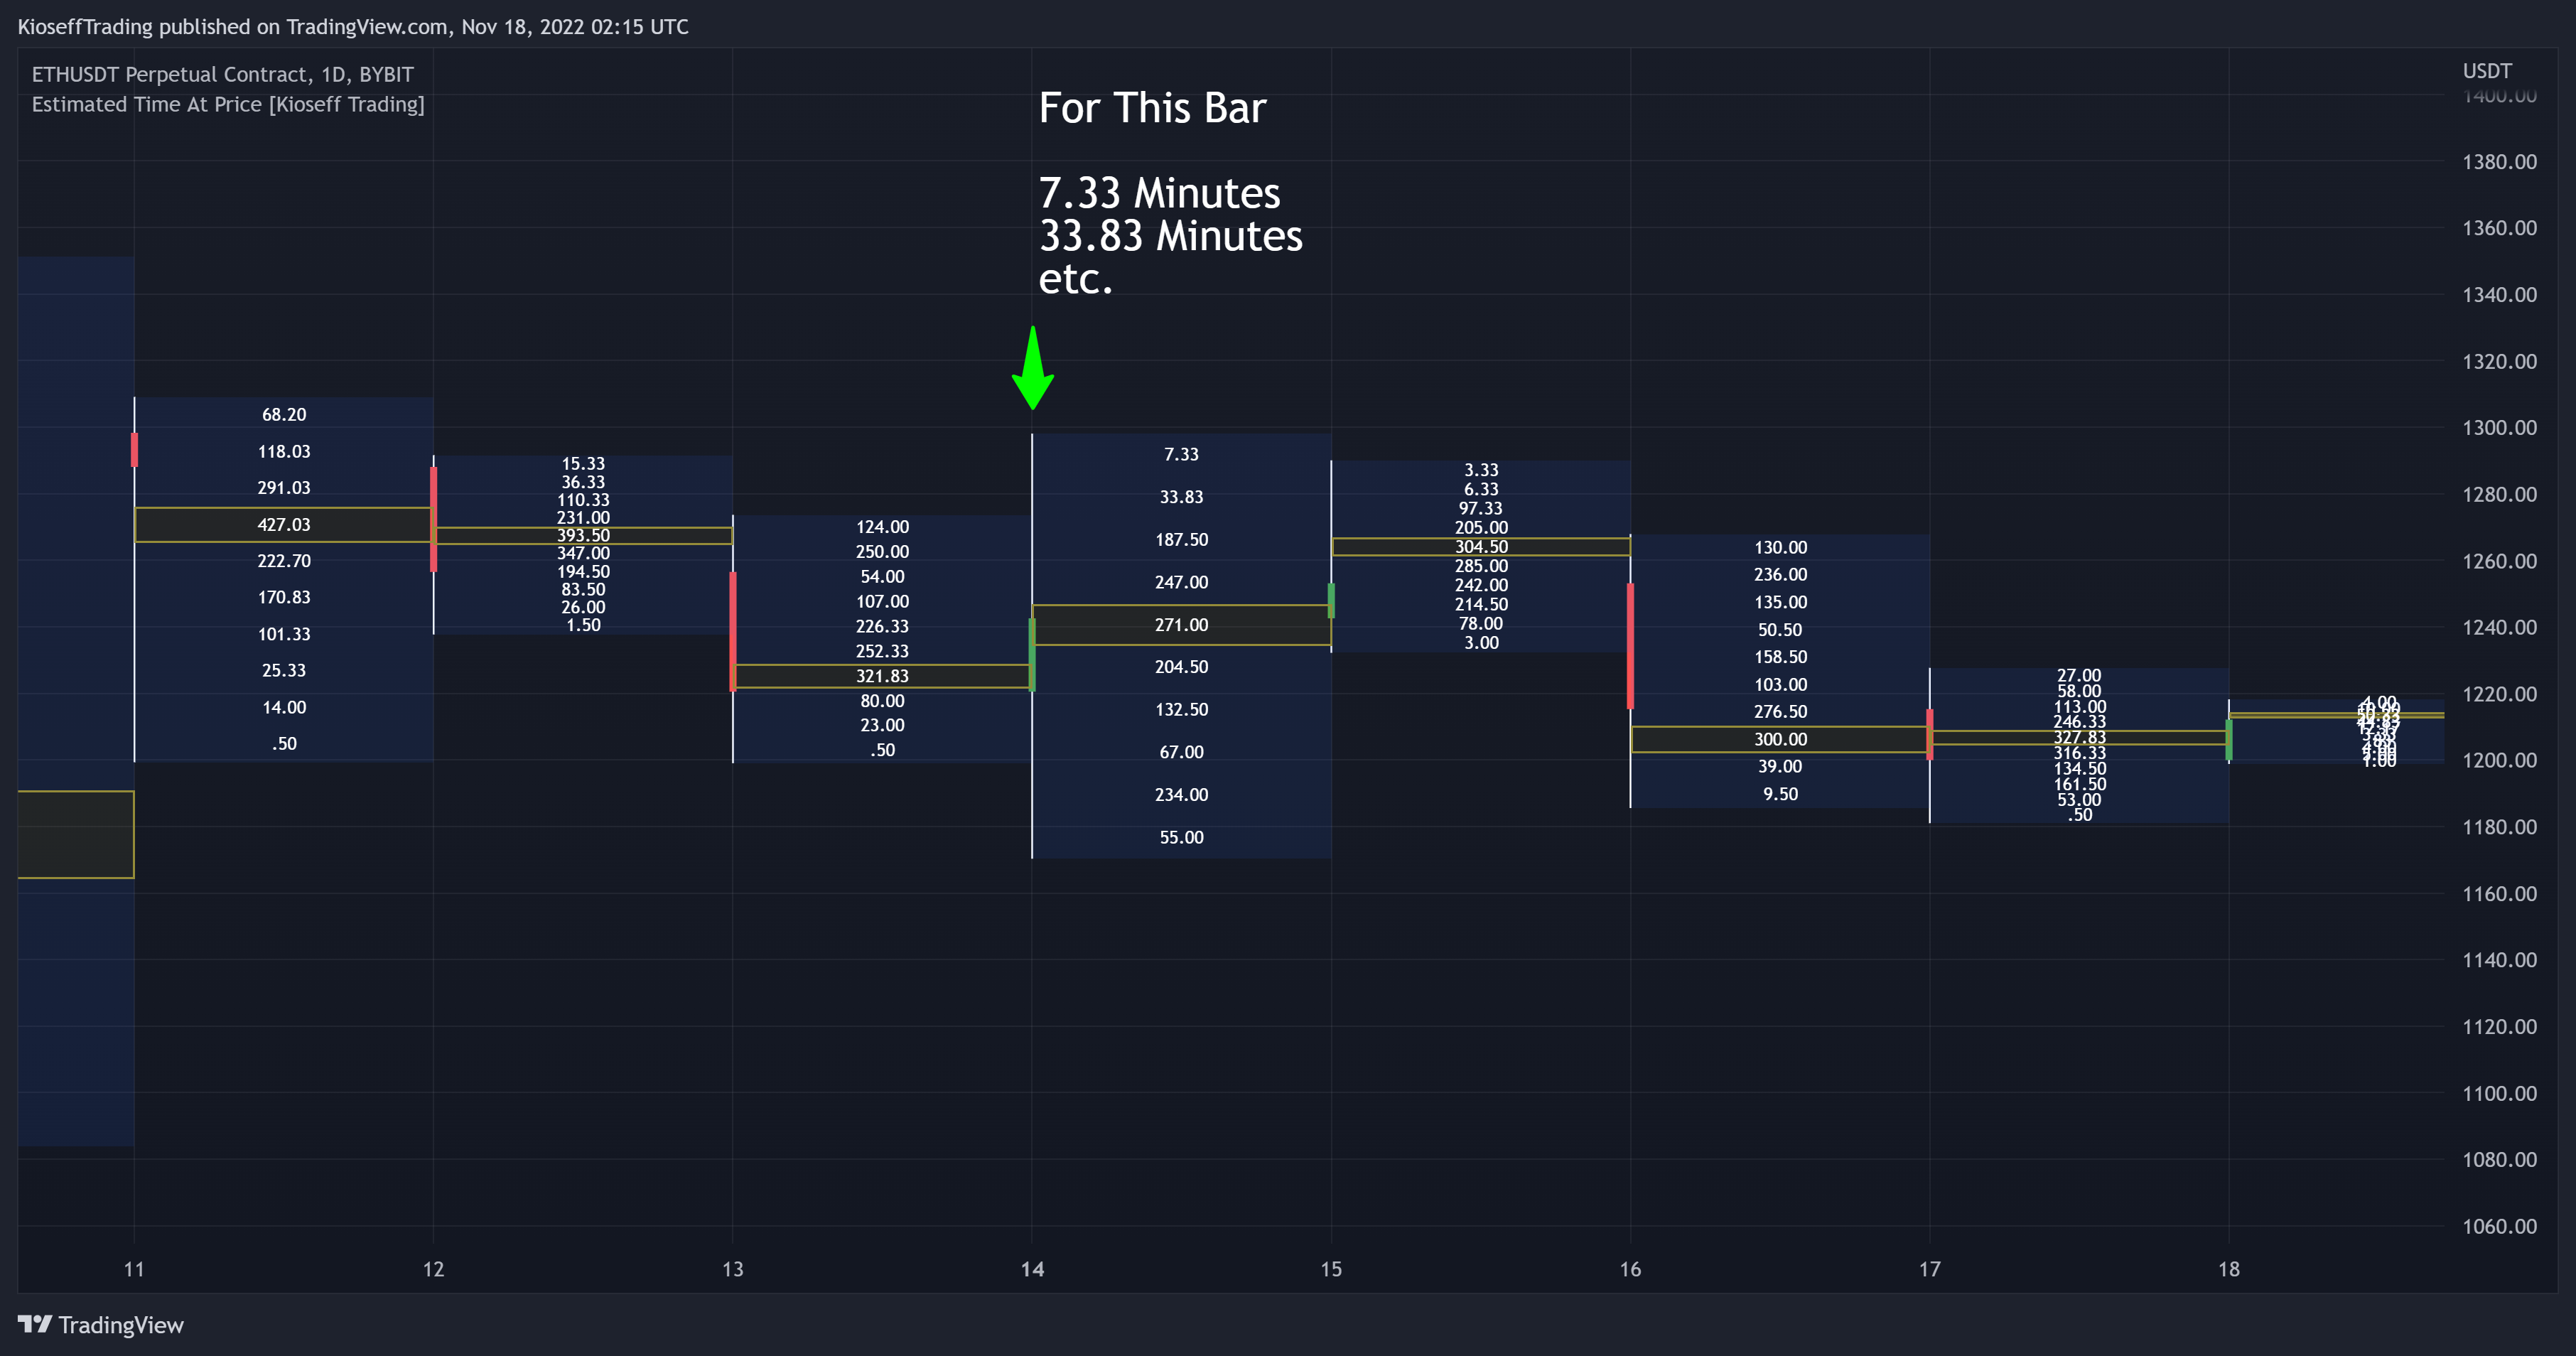The image size is (2576, 1356).
Task: Click the 1160.00 price axis label
Action: pos(2499,894)
